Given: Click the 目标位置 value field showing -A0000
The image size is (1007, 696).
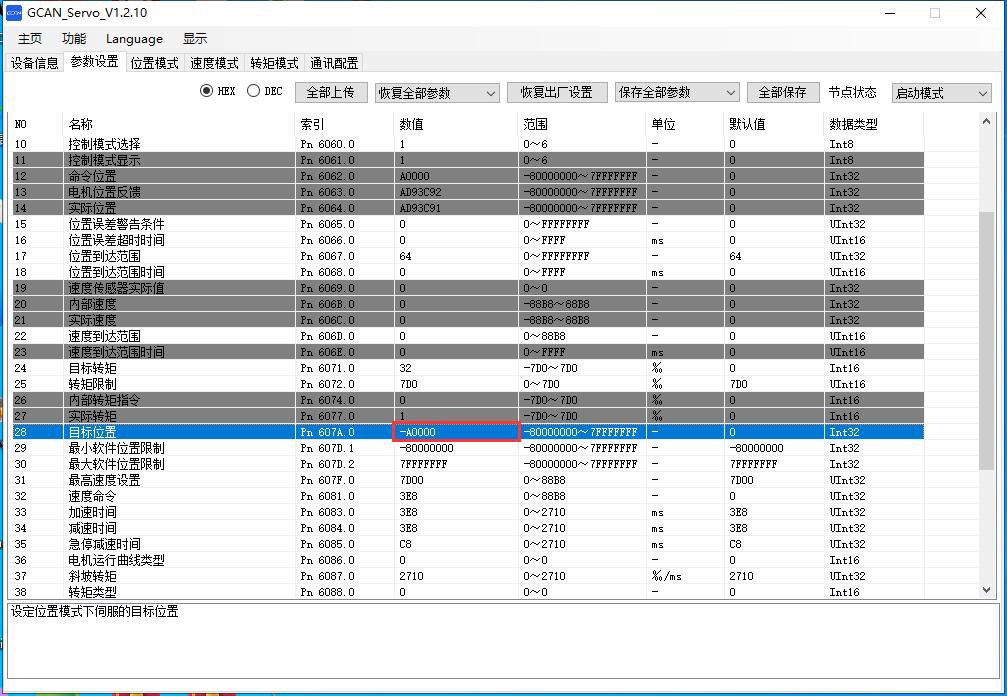Looking at the screenshot, I should [457, 432].
